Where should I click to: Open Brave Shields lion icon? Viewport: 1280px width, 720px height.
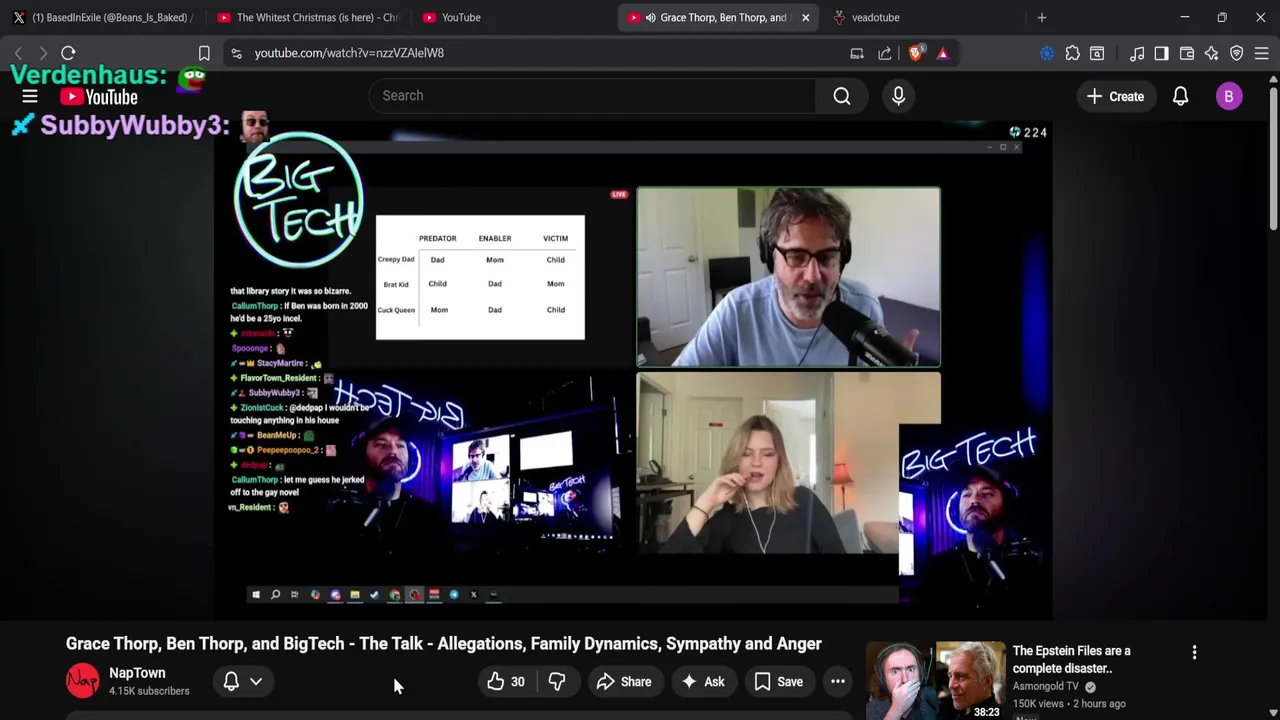(x=915, y=53)
